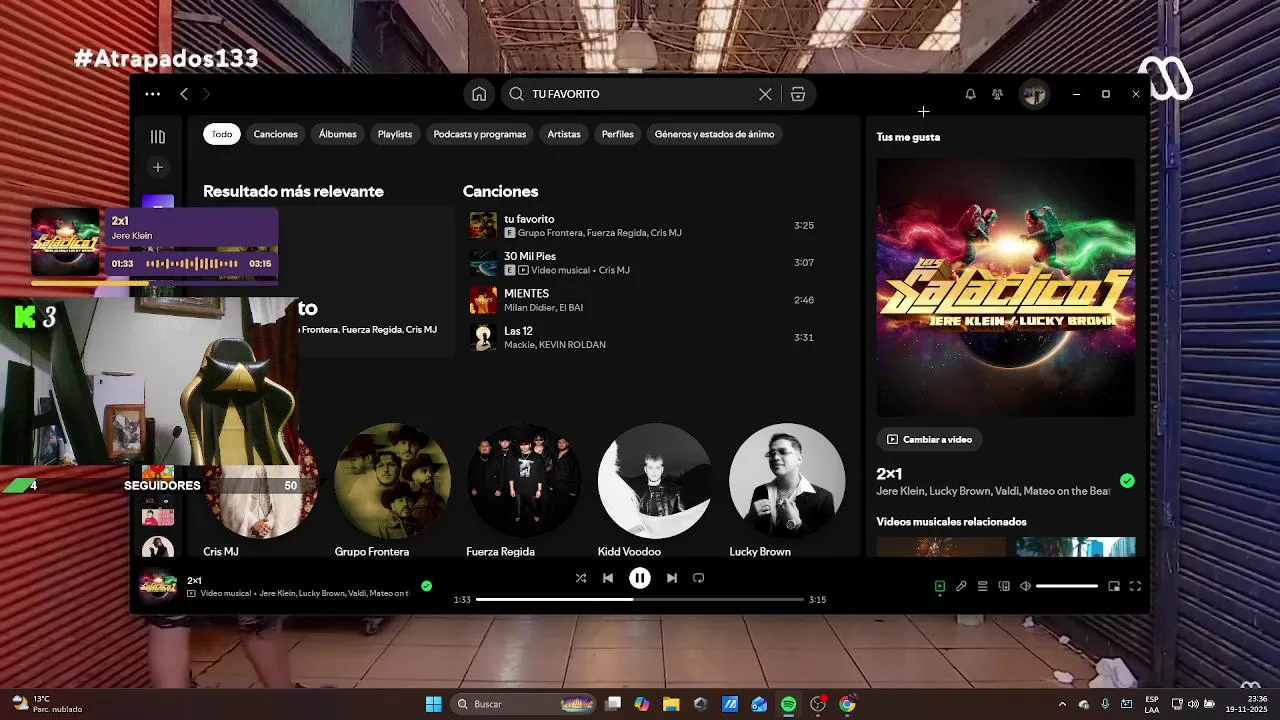This screenshot has height=720, width=1280.
Task: Go to Spotify Home via house icon
Action: [x=479, y=94]
